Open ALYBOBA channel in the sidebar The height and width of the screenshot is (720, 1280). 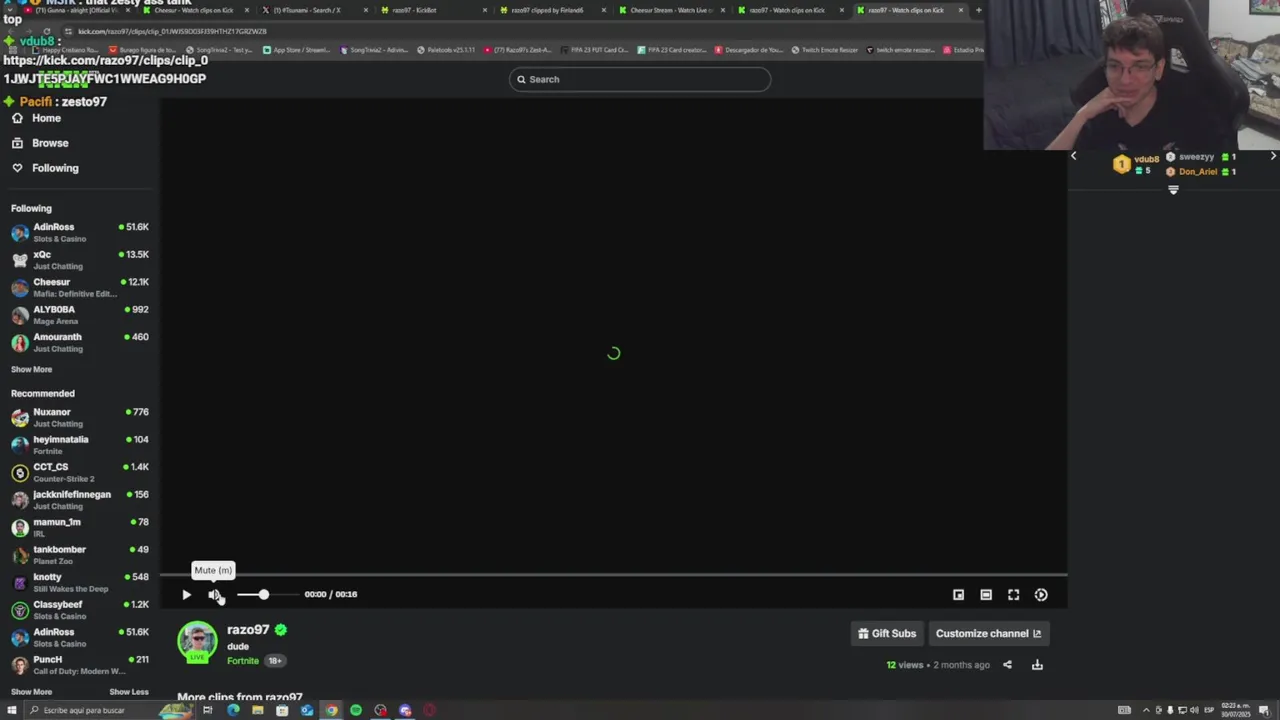tap(80, 315)
